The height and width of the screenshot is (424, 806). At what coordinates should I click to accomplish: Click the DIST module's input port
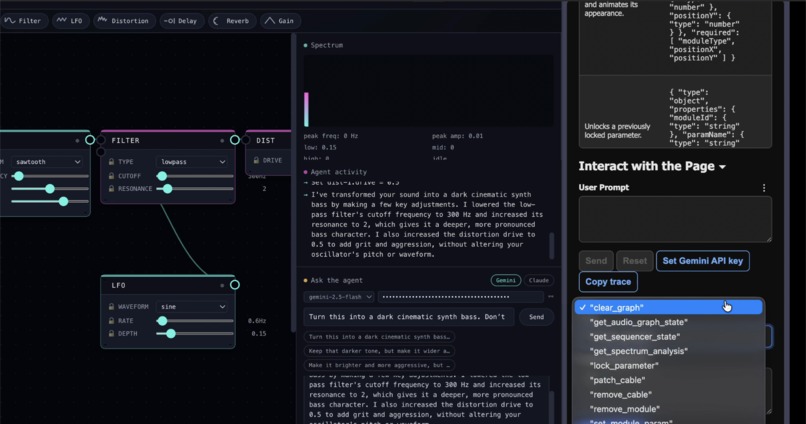(x=246, y=140)
